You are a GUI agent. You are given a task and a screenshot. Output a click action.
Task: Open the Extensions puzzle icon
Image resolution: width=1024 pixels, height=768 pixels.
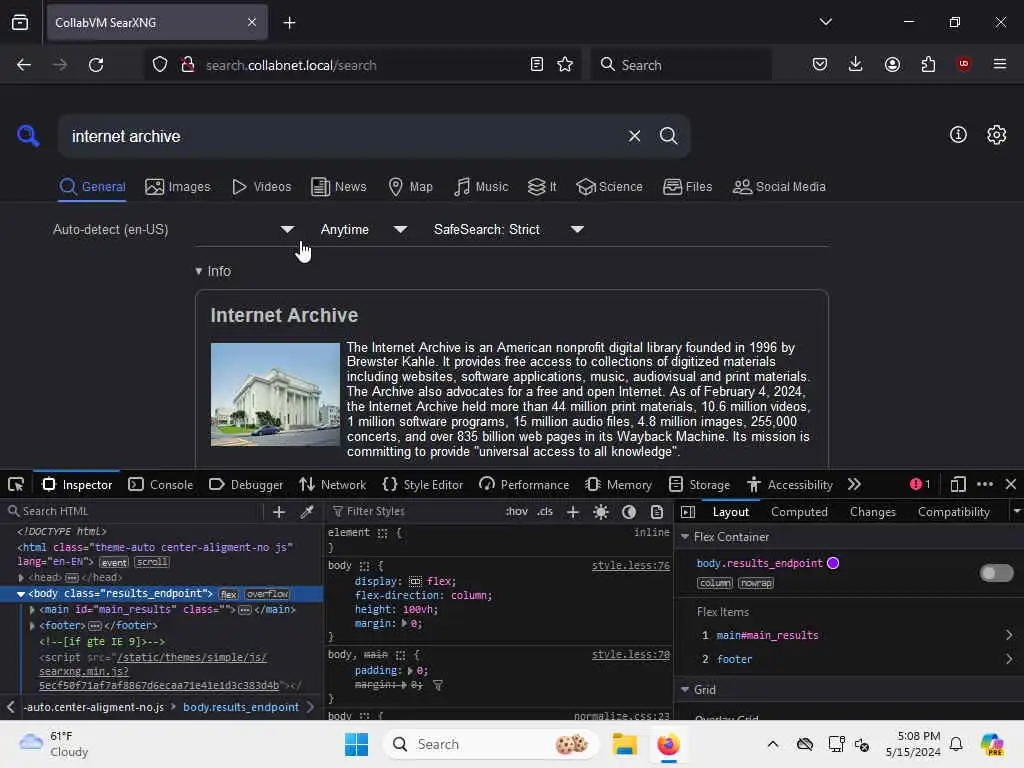(x=928, y=64)
